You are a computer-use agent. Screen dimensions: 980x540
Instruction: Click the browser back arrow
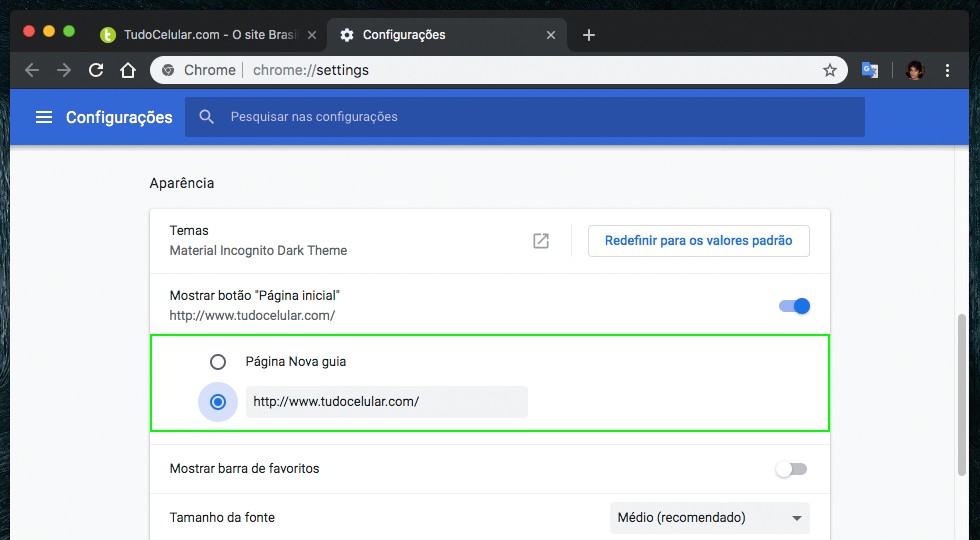32,70
